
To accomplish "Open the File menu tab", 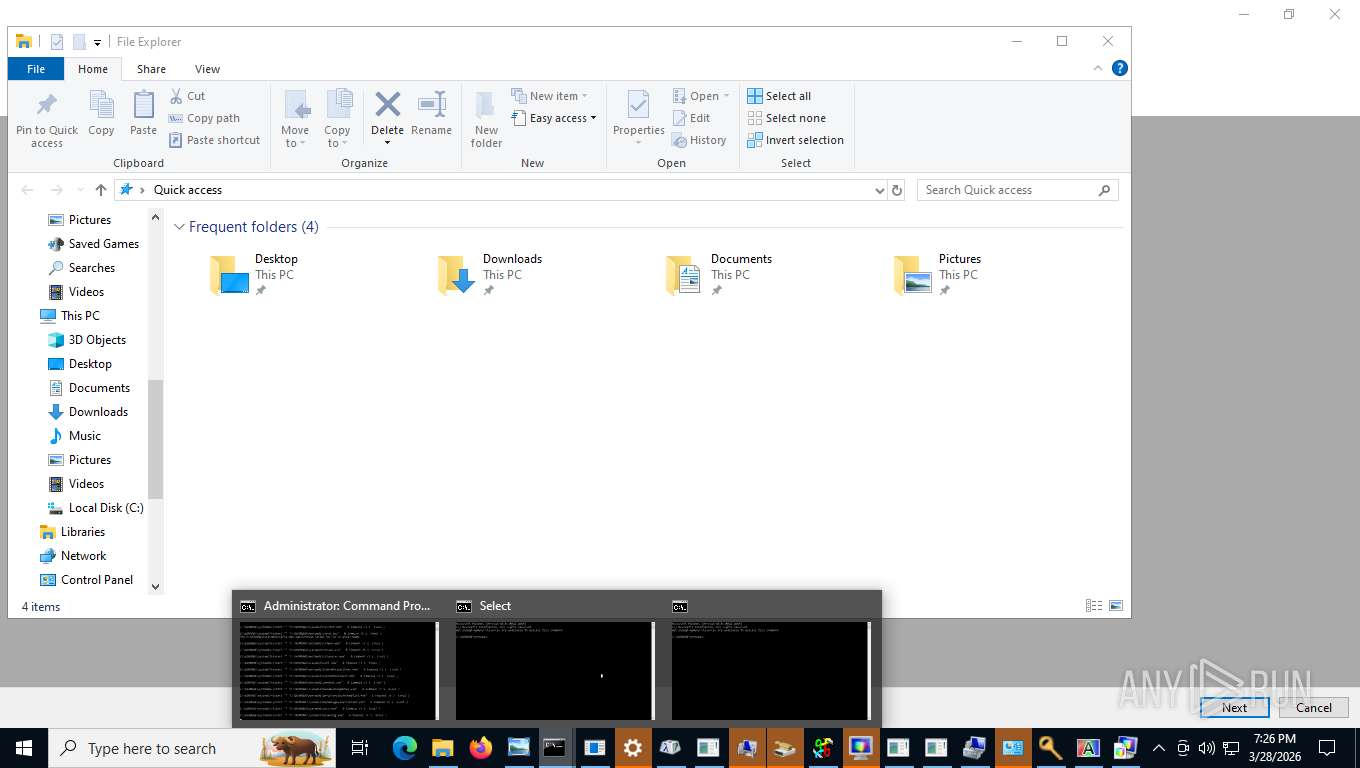I will [36, 69].
